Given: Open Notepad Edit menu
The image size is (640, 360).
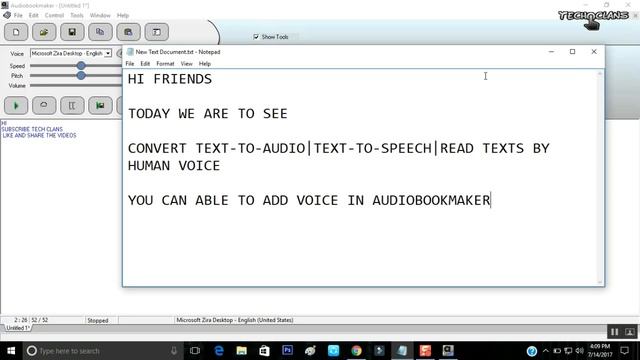Looking at the screenshot, I should 145,64.
